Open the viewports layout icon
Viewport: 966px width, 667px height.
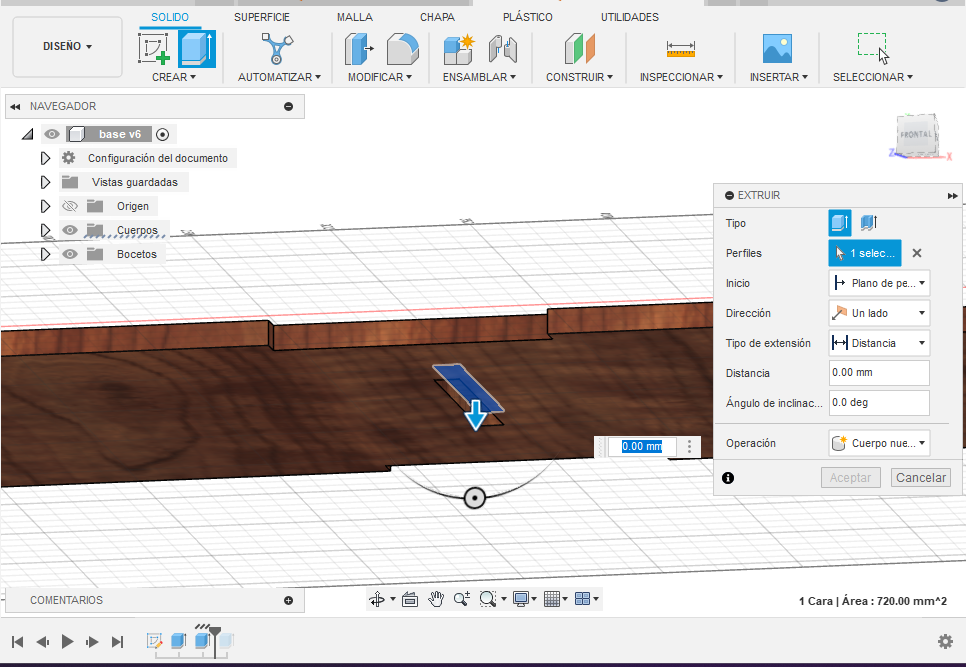[x=582, y=599]
